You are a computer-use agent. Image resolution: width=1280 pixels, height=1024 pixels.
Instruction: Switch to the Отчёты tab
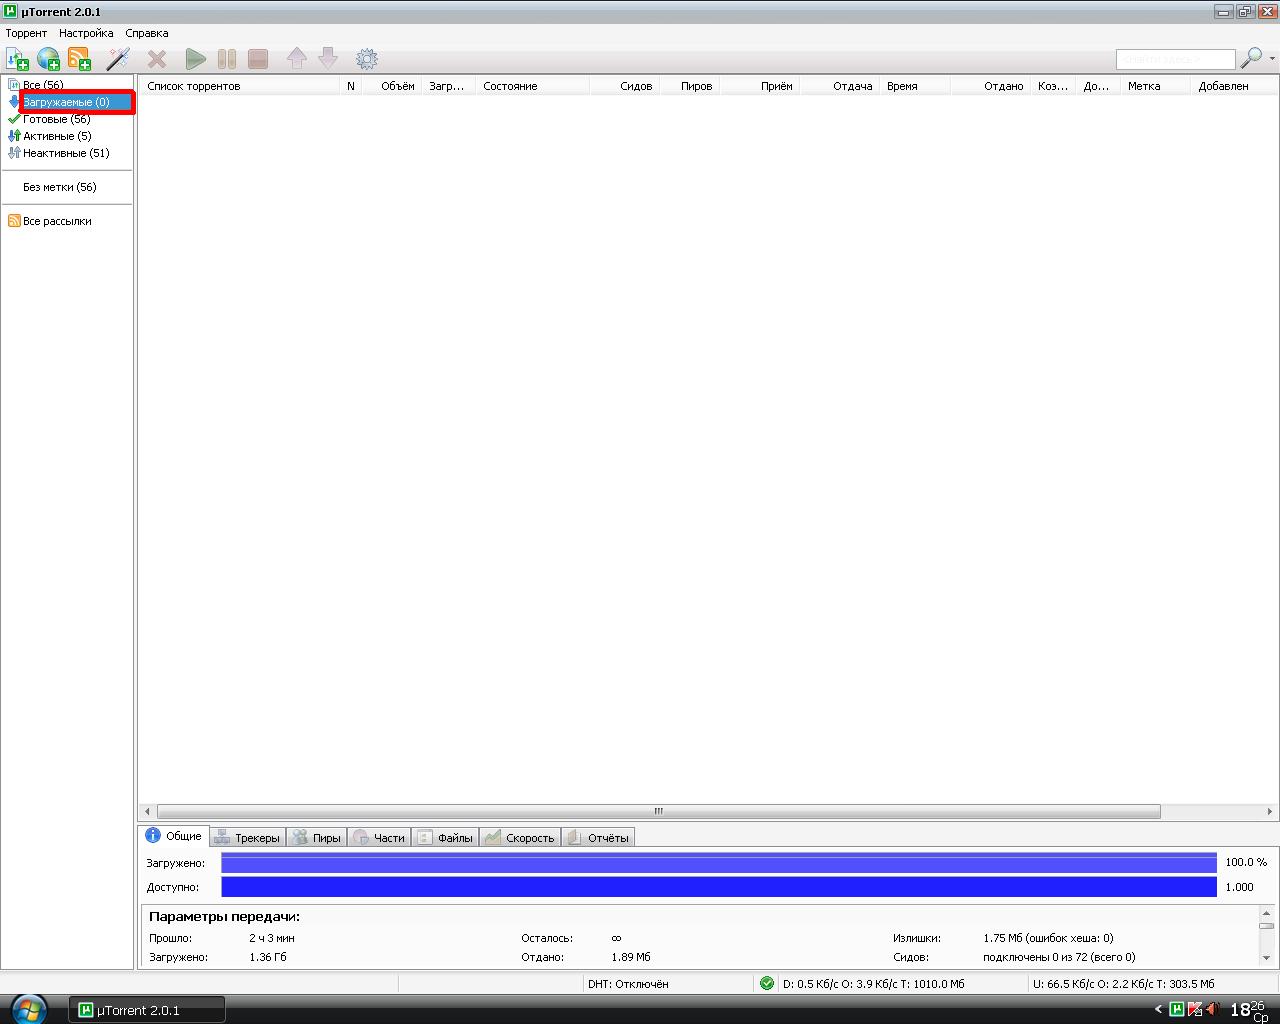pyautogui.click(x=598, y=838)
